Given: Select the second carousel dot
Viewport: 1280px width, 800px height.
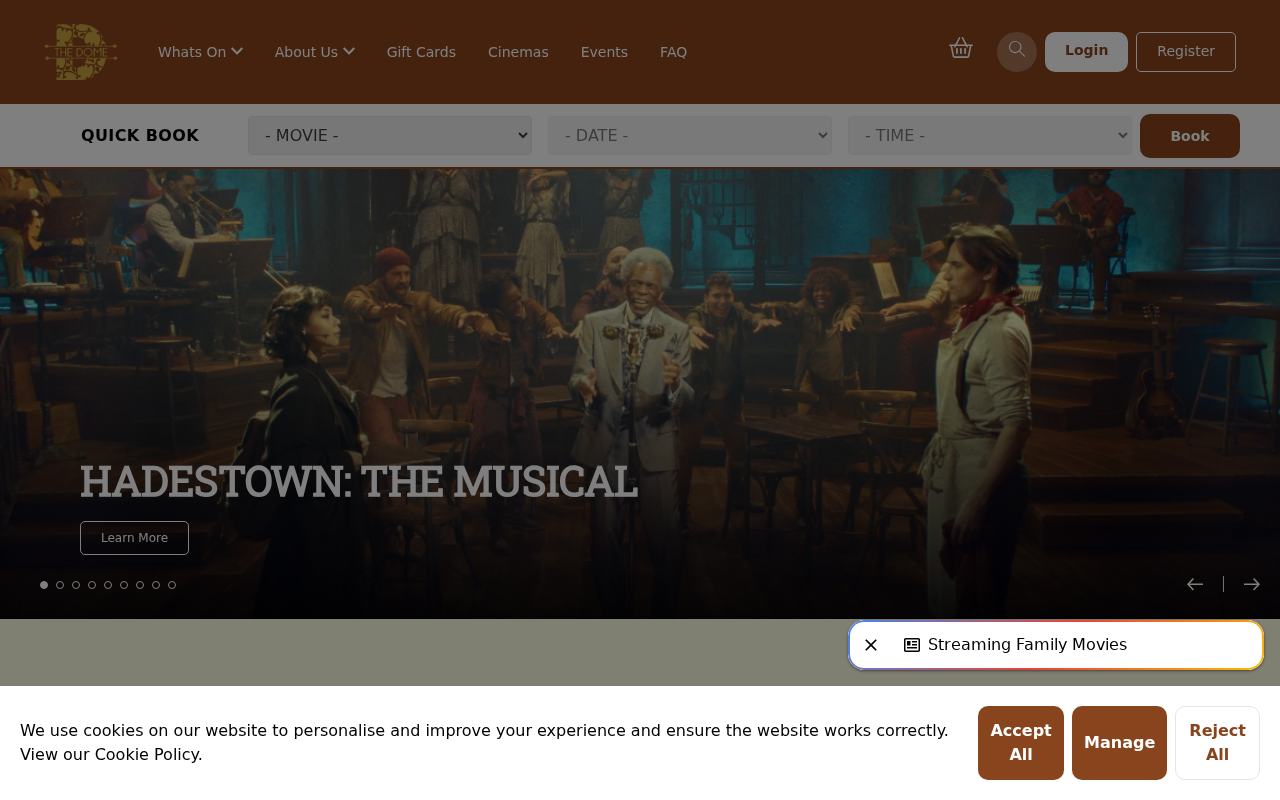Looking at the screenshot, I should pyautogui.click(x=60, y=585).
